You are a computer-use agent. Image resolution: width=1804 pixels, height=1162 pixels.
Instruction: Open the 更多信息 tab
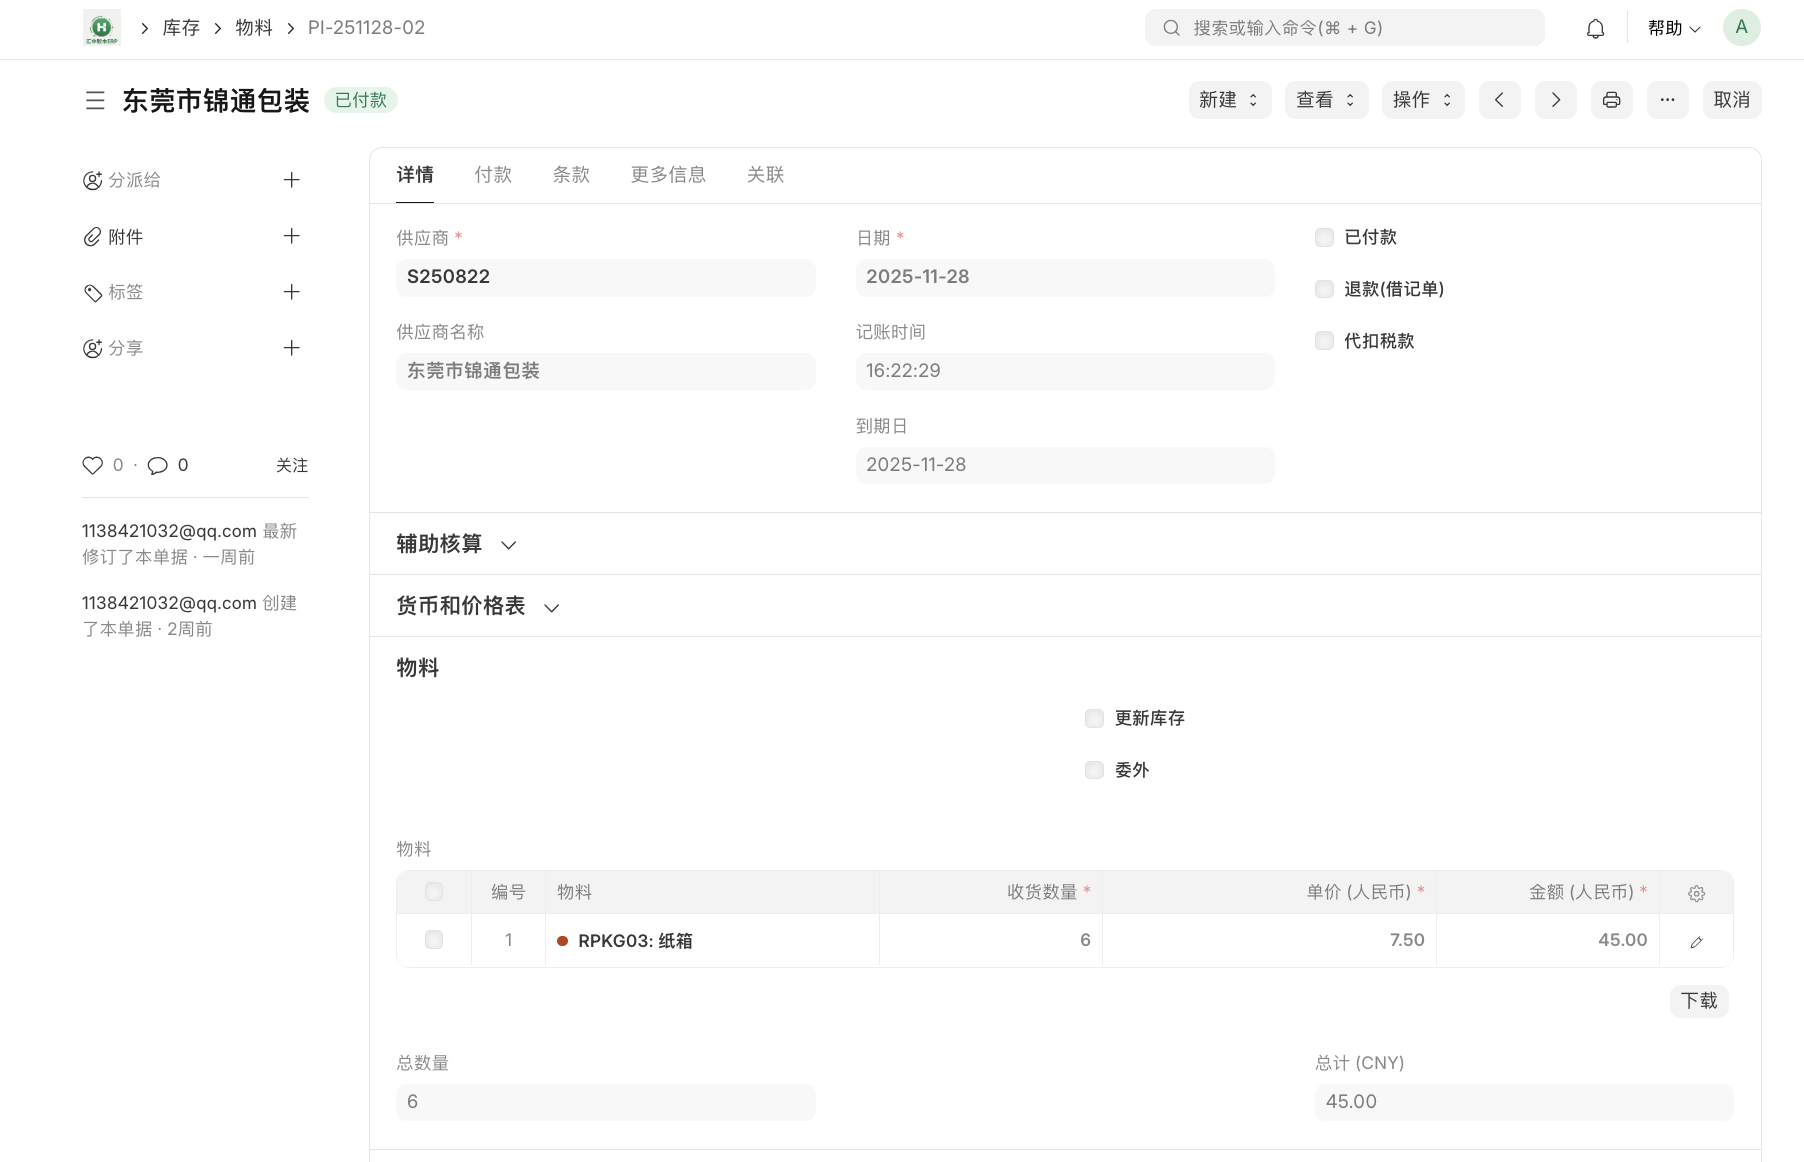pyautogui.click(x=668, y=175)
